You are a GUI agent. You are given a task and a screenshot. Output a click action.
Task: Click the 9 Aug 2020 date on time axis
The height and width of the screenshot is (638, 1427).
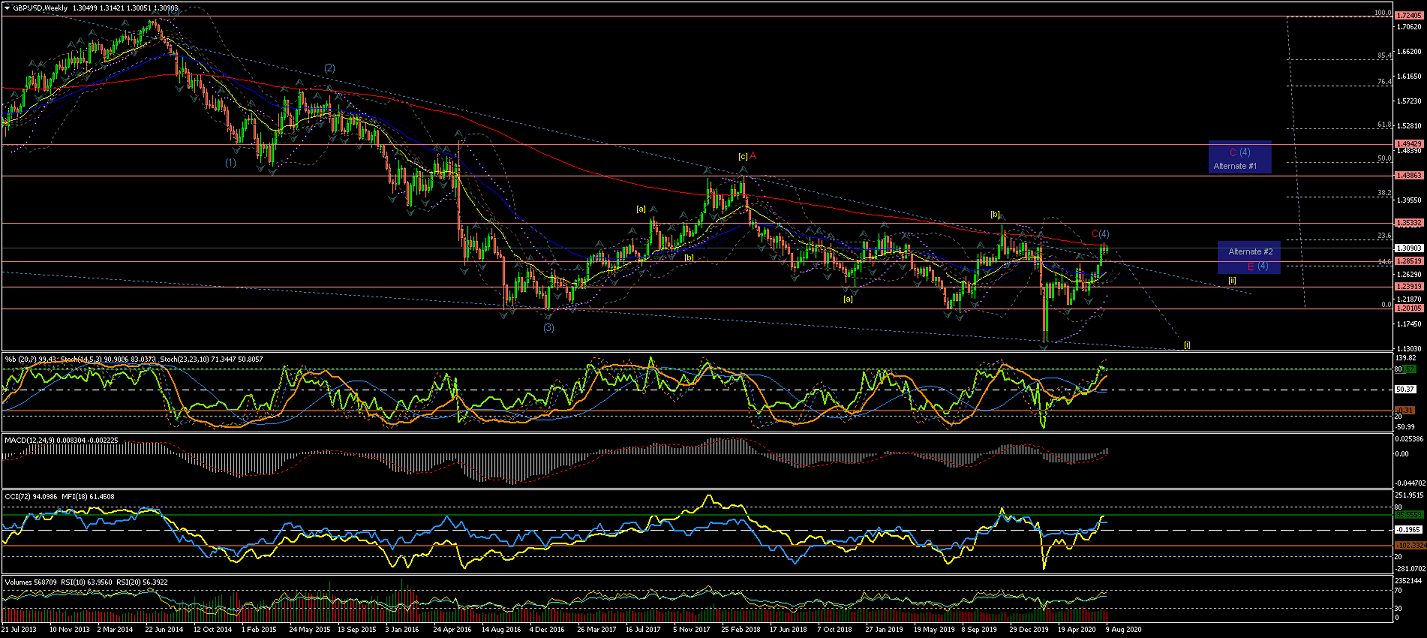(x=1121, y=632)
